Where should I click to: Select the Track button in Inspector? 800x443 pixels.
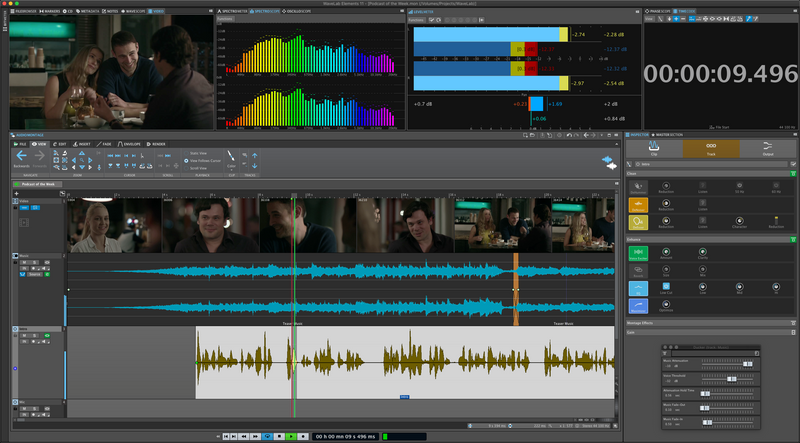[710, 148]
